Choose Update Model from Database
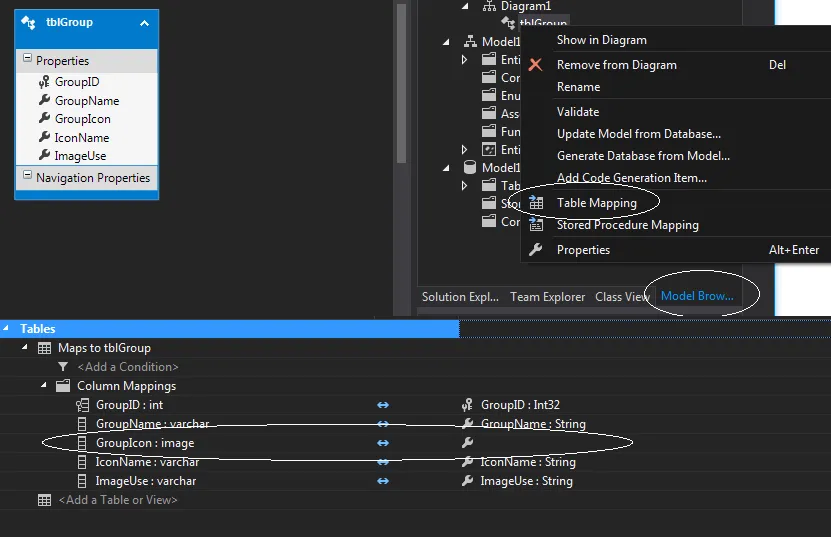 pyautogui.click(x=639, y=134)
